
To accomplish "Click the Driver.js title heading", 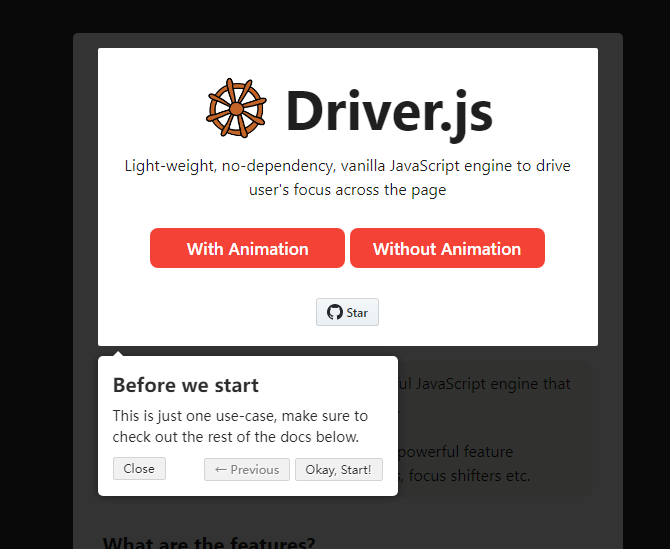I will [389, 112].
